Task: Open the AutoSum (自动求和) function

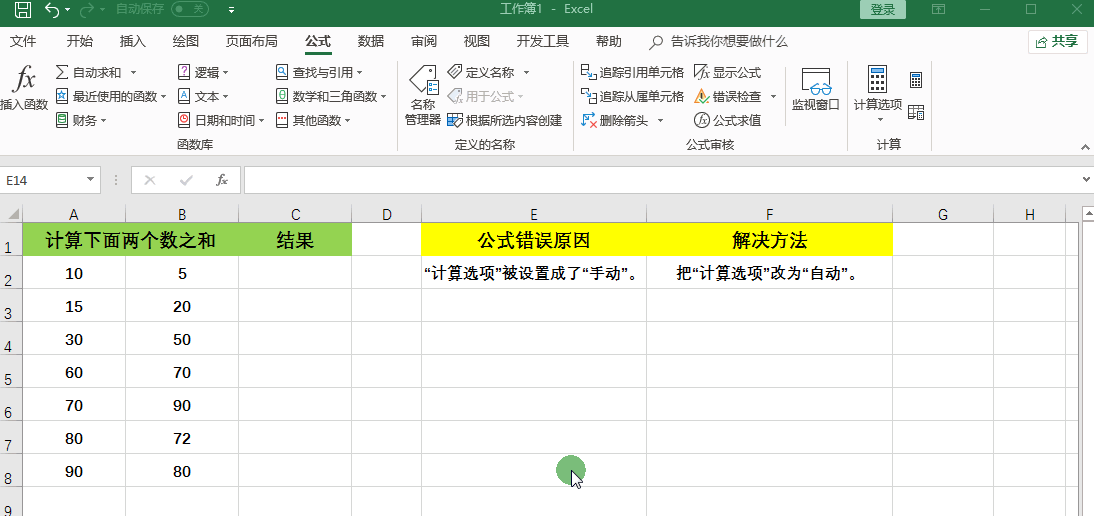Action: pos(95,73)
